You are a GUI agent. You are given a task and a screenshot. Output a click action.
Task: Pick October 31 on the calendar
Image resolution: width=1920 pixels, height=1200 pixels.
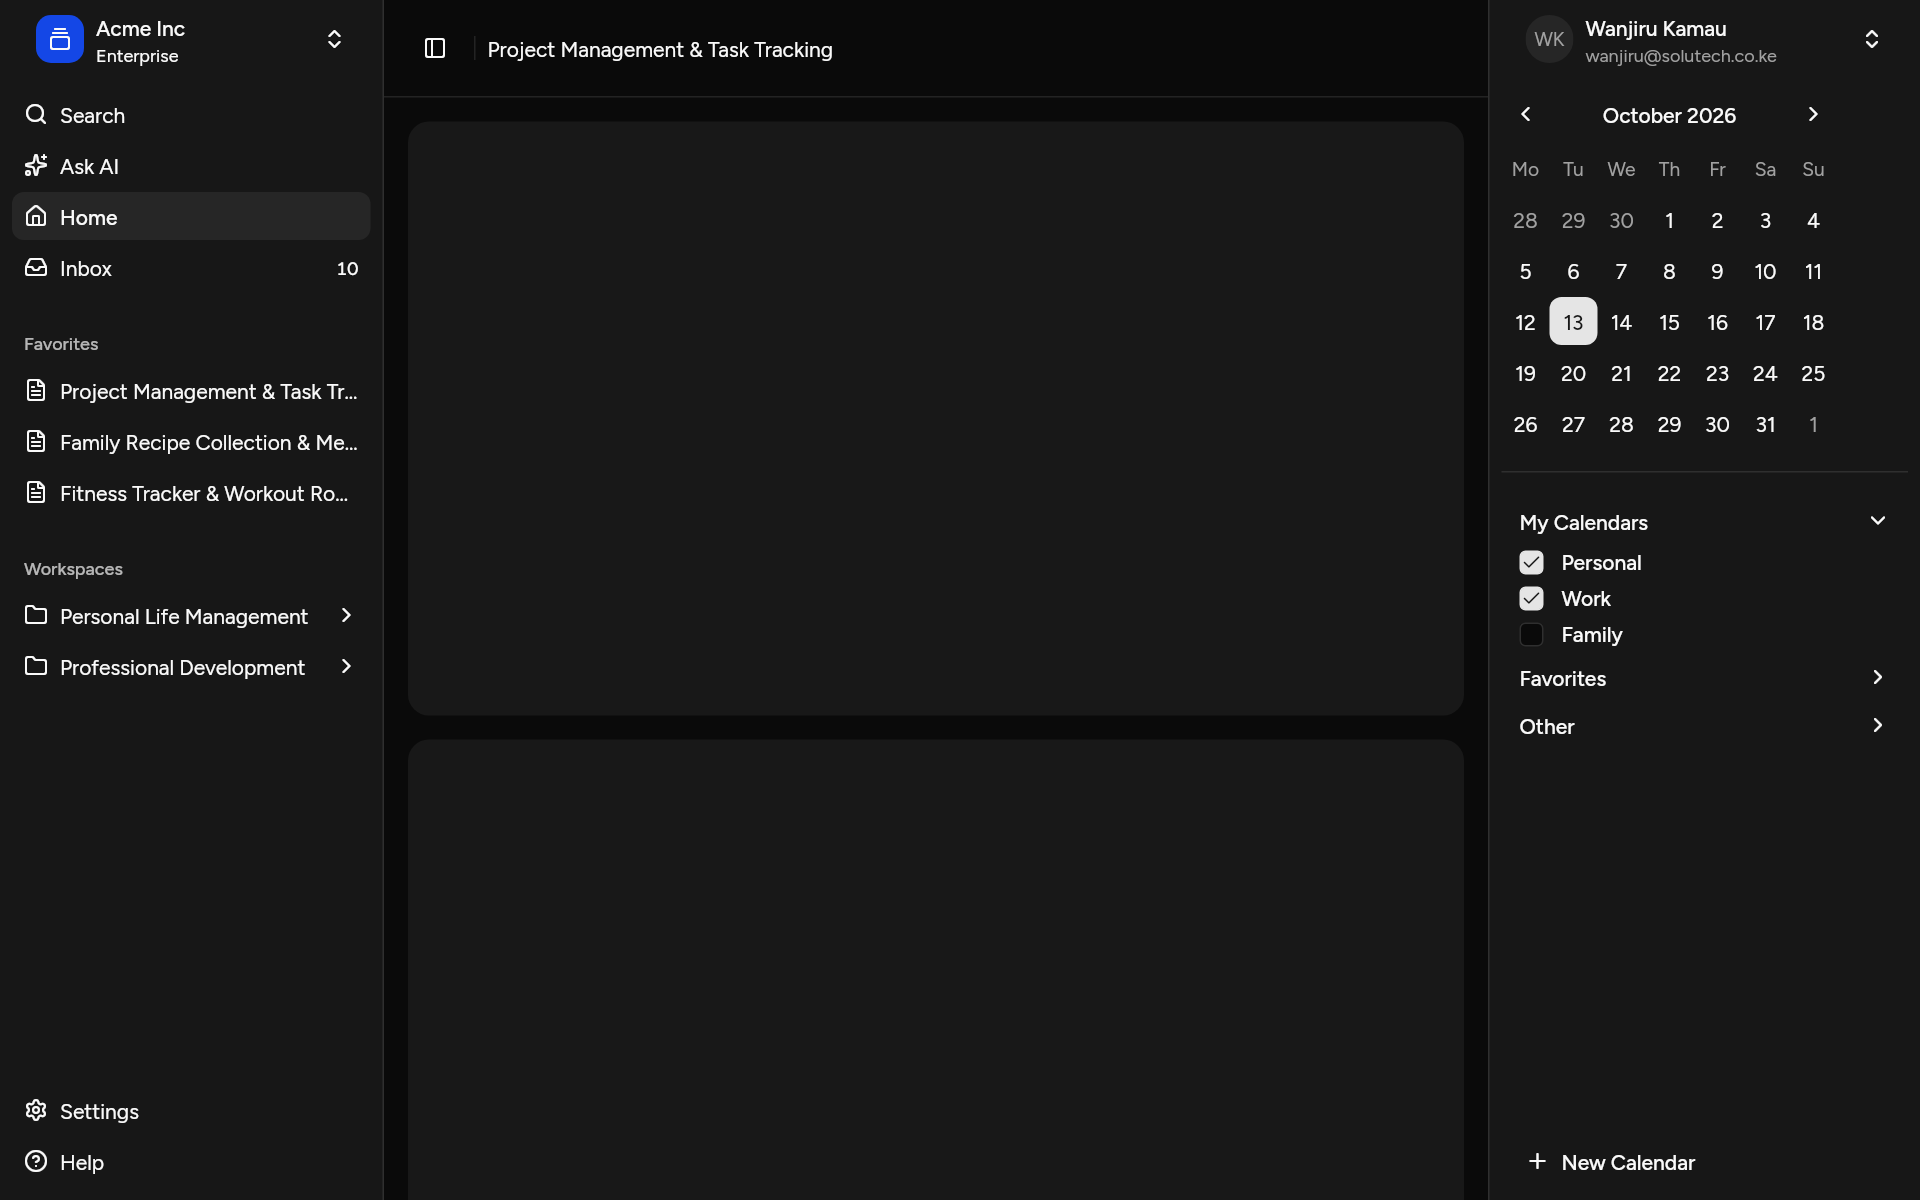(x=1765, y=424)
